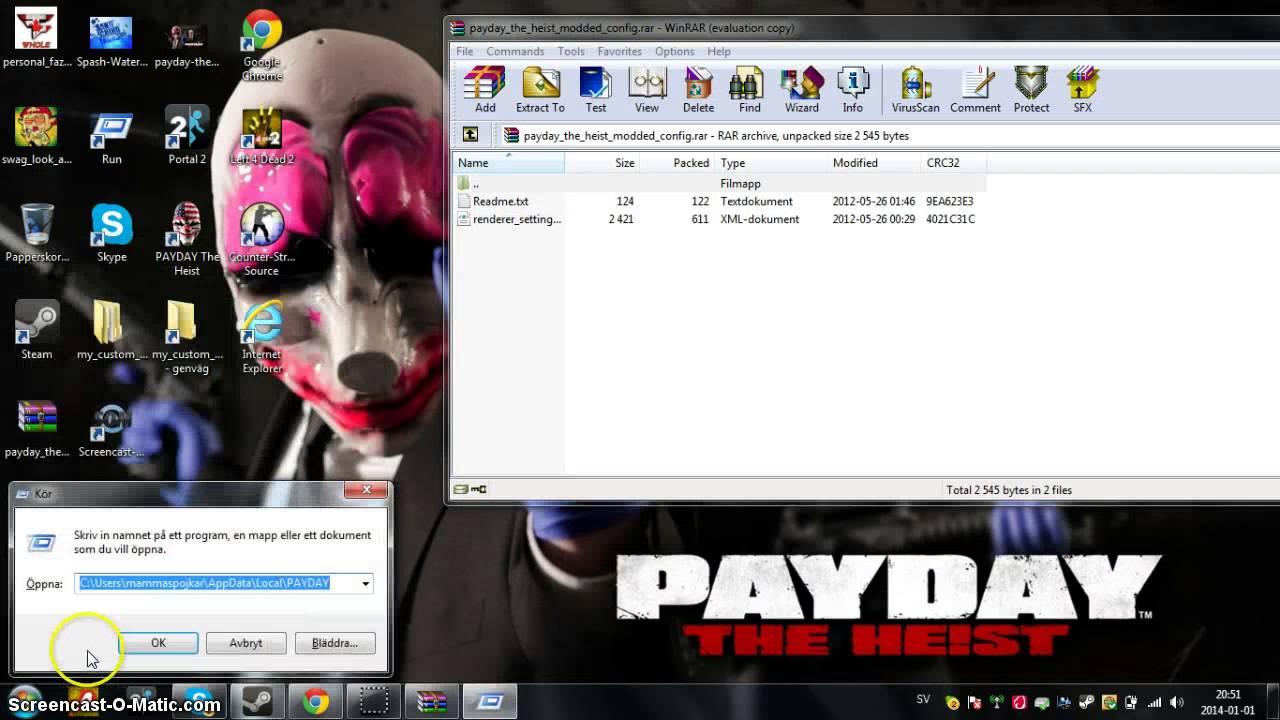Image resolution: width=1280 pixels, height=720 pixels.
Task: Select the Counter-Strike Source desktop icon
Action: 262,239
